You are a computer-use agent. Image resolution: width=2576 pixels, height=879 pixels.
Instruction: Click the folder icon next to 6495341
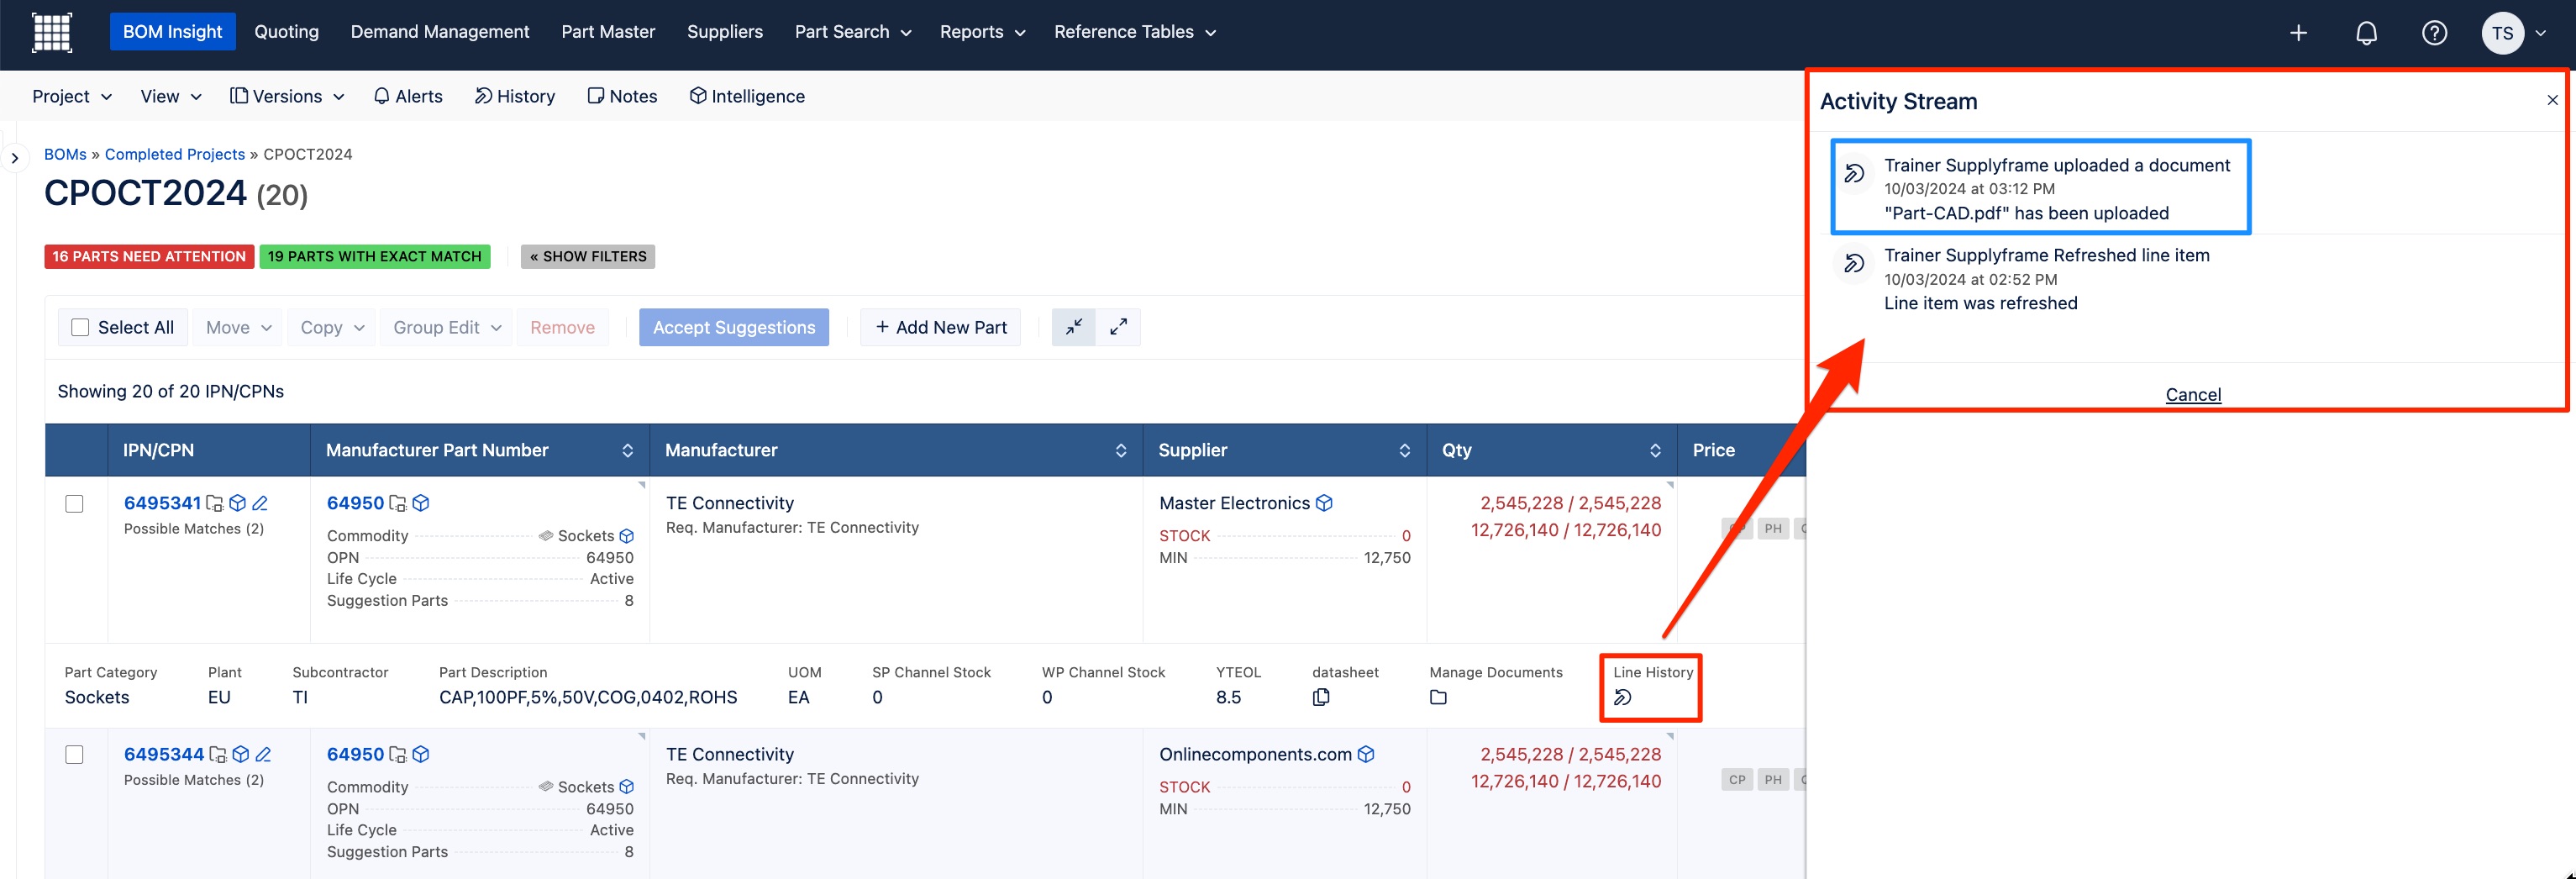(x=215, y=504)
